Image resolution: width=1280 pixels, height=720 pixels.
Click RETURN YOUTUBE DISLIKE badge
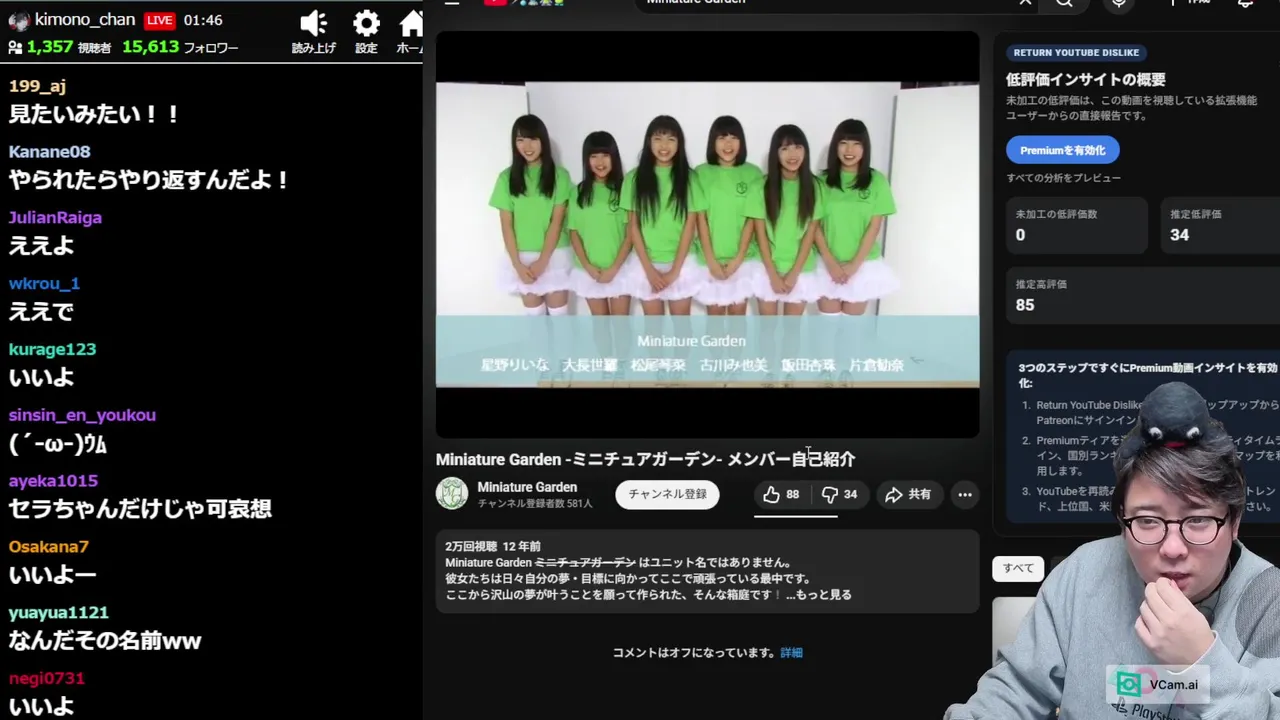click(1075, 53)
